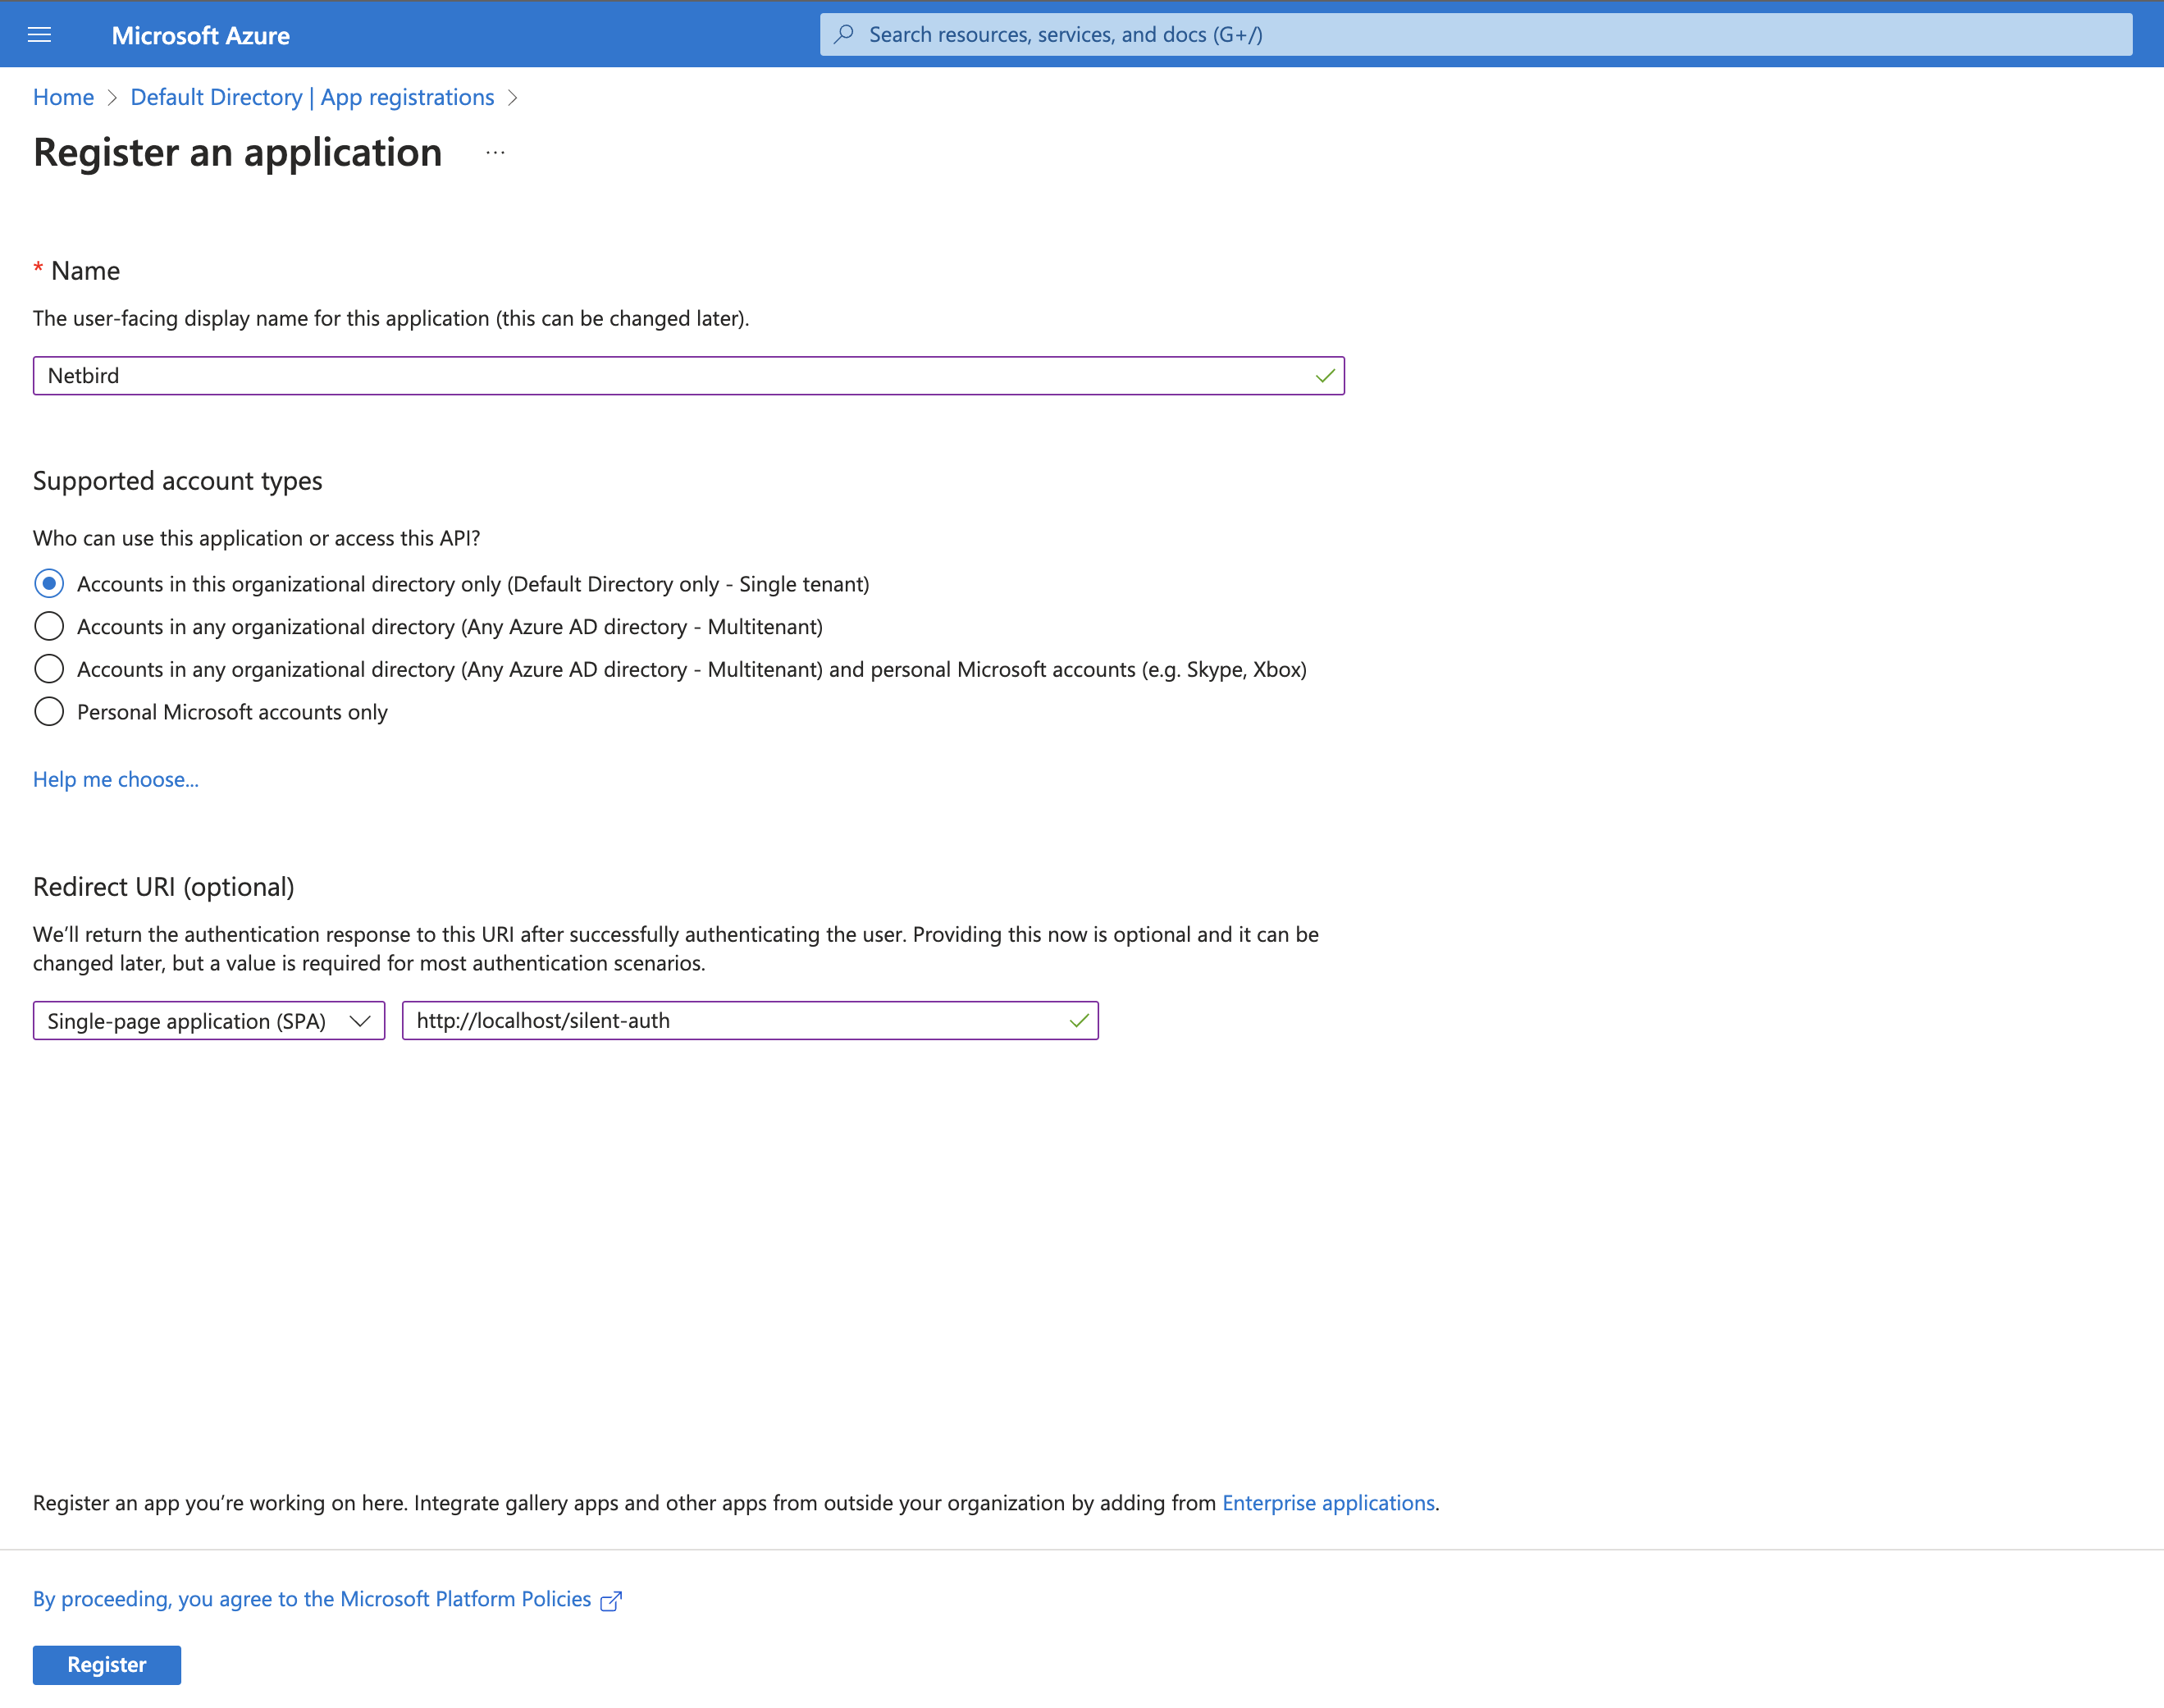Click the Microsoft Azure logo
The height and width of the screenshot is (1708, 2164).
(x=201, y=34)
